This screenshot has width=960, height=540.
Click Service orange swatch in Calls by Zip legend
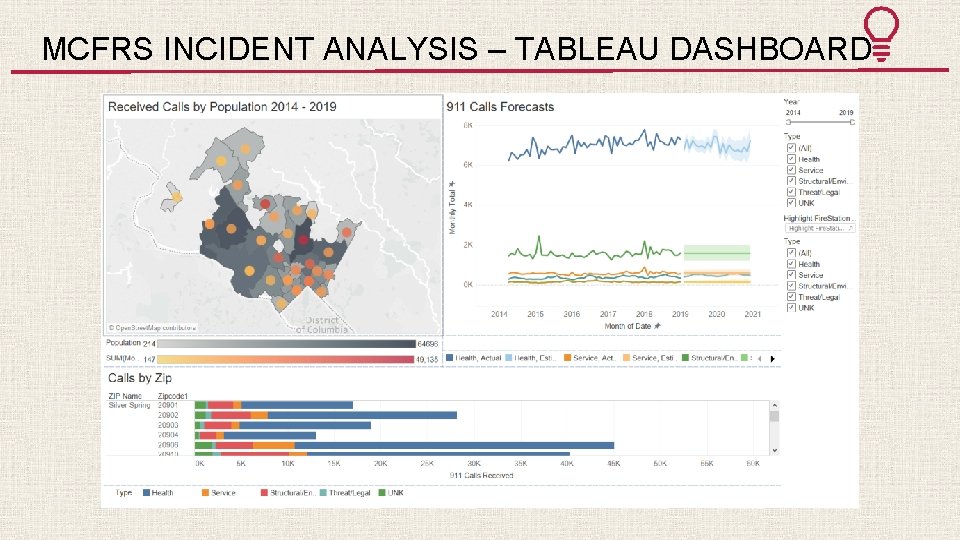pos(206,493)
